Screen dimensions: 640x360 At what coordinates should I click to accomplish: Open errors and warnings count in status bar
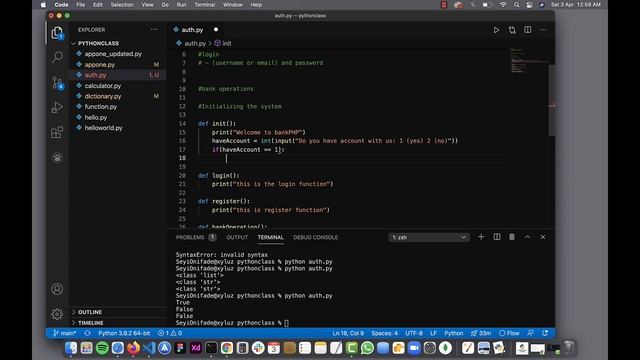[x=170, y=333]
